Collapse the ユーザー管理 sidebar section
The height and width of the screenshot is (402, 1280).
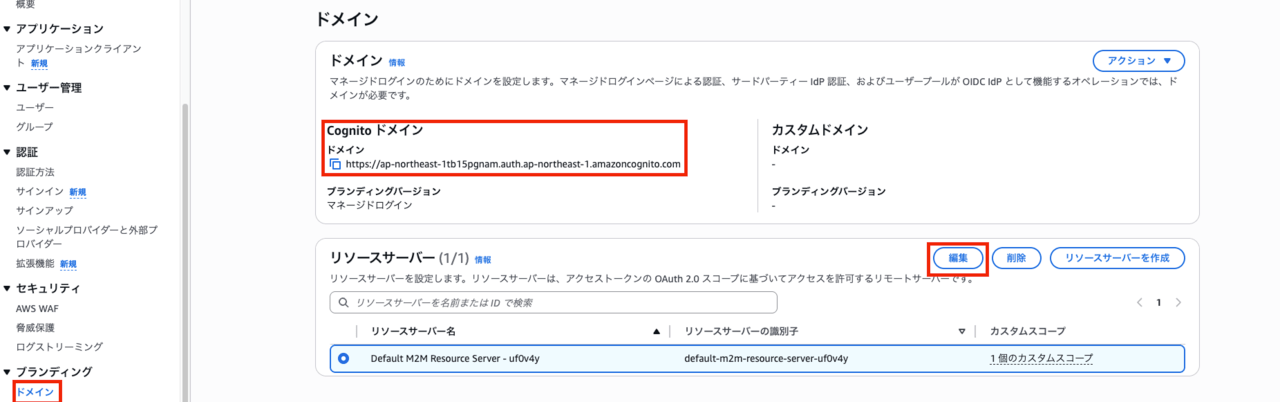click(7, 88)
